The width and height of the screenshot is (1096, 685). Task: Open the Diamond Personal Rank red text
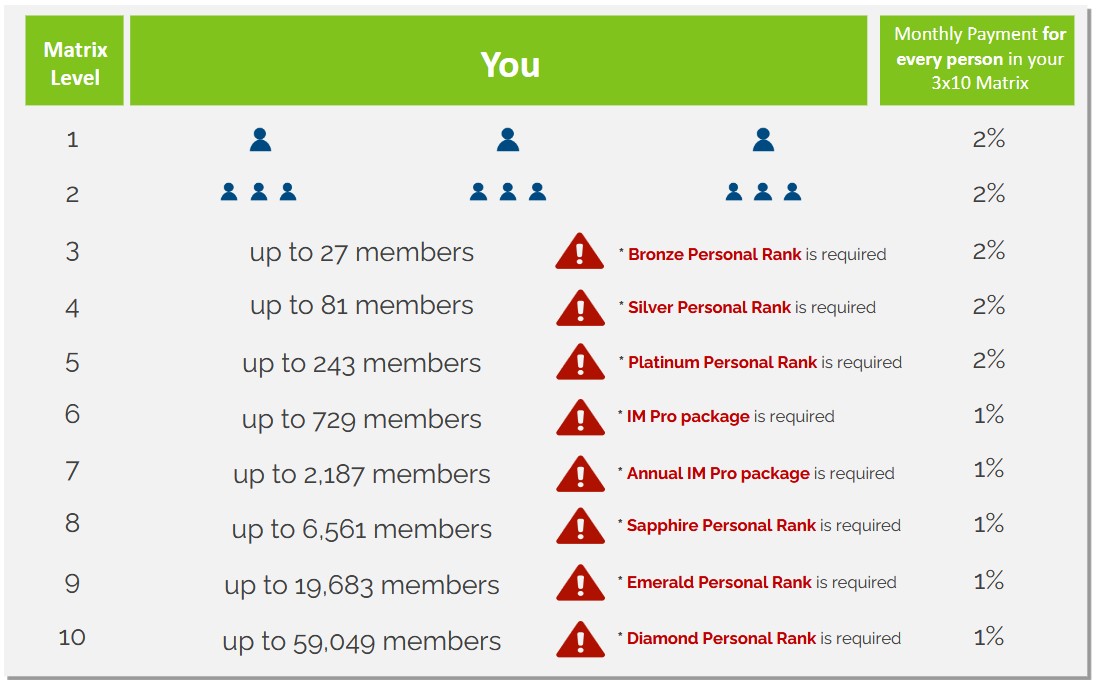[x=721, y=638]
